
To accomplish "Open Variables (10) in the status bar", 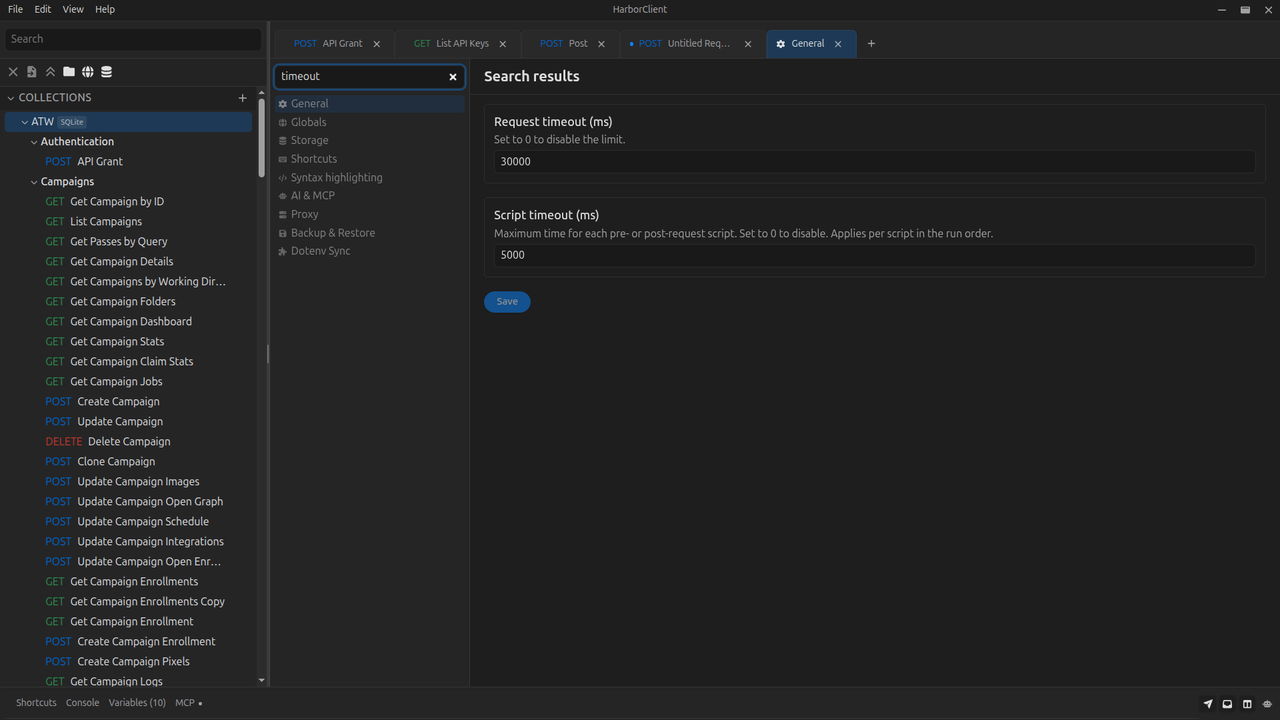I will coord(137,703).
